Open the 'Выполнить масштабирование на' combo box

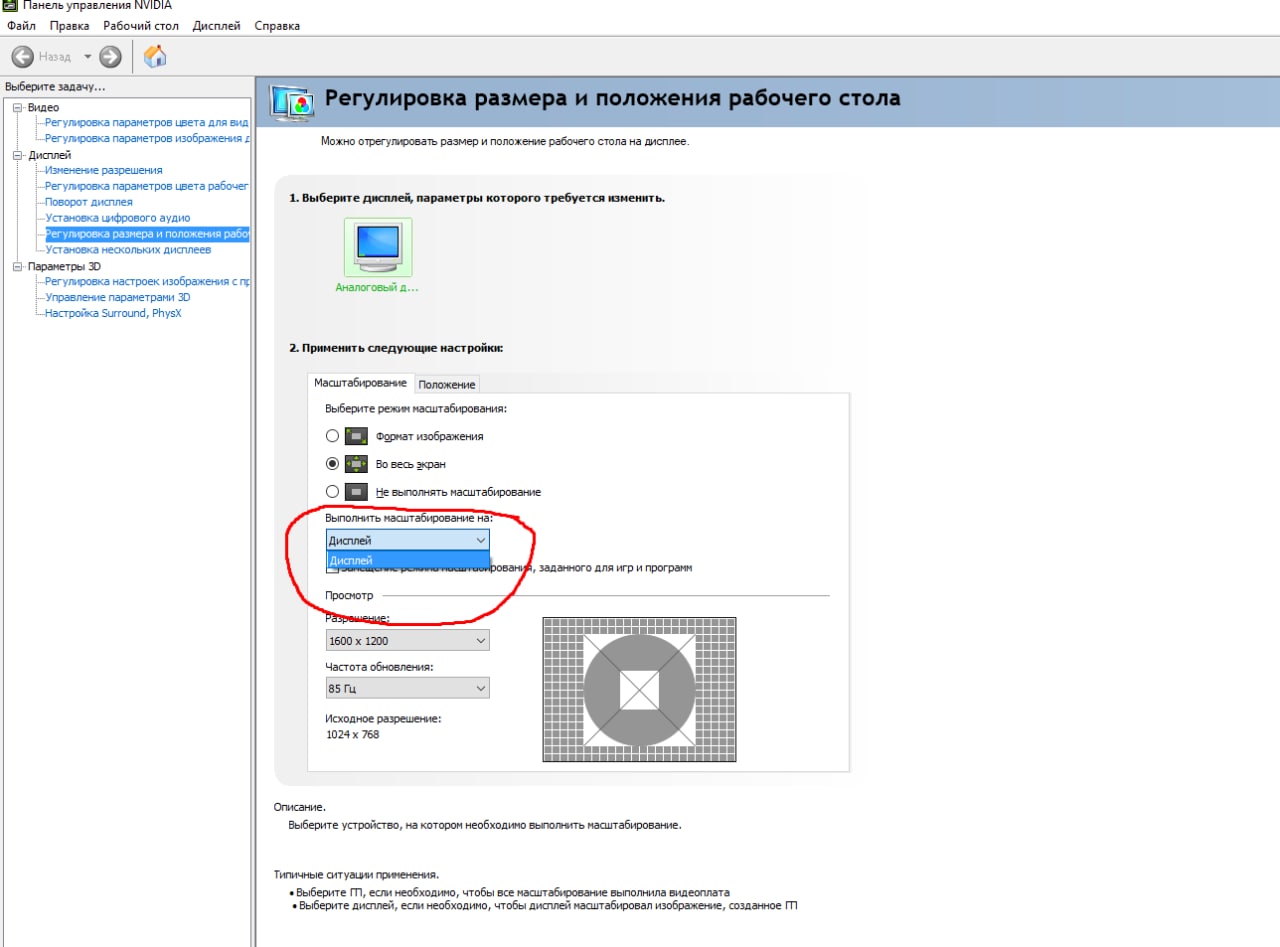pos(407,540)
